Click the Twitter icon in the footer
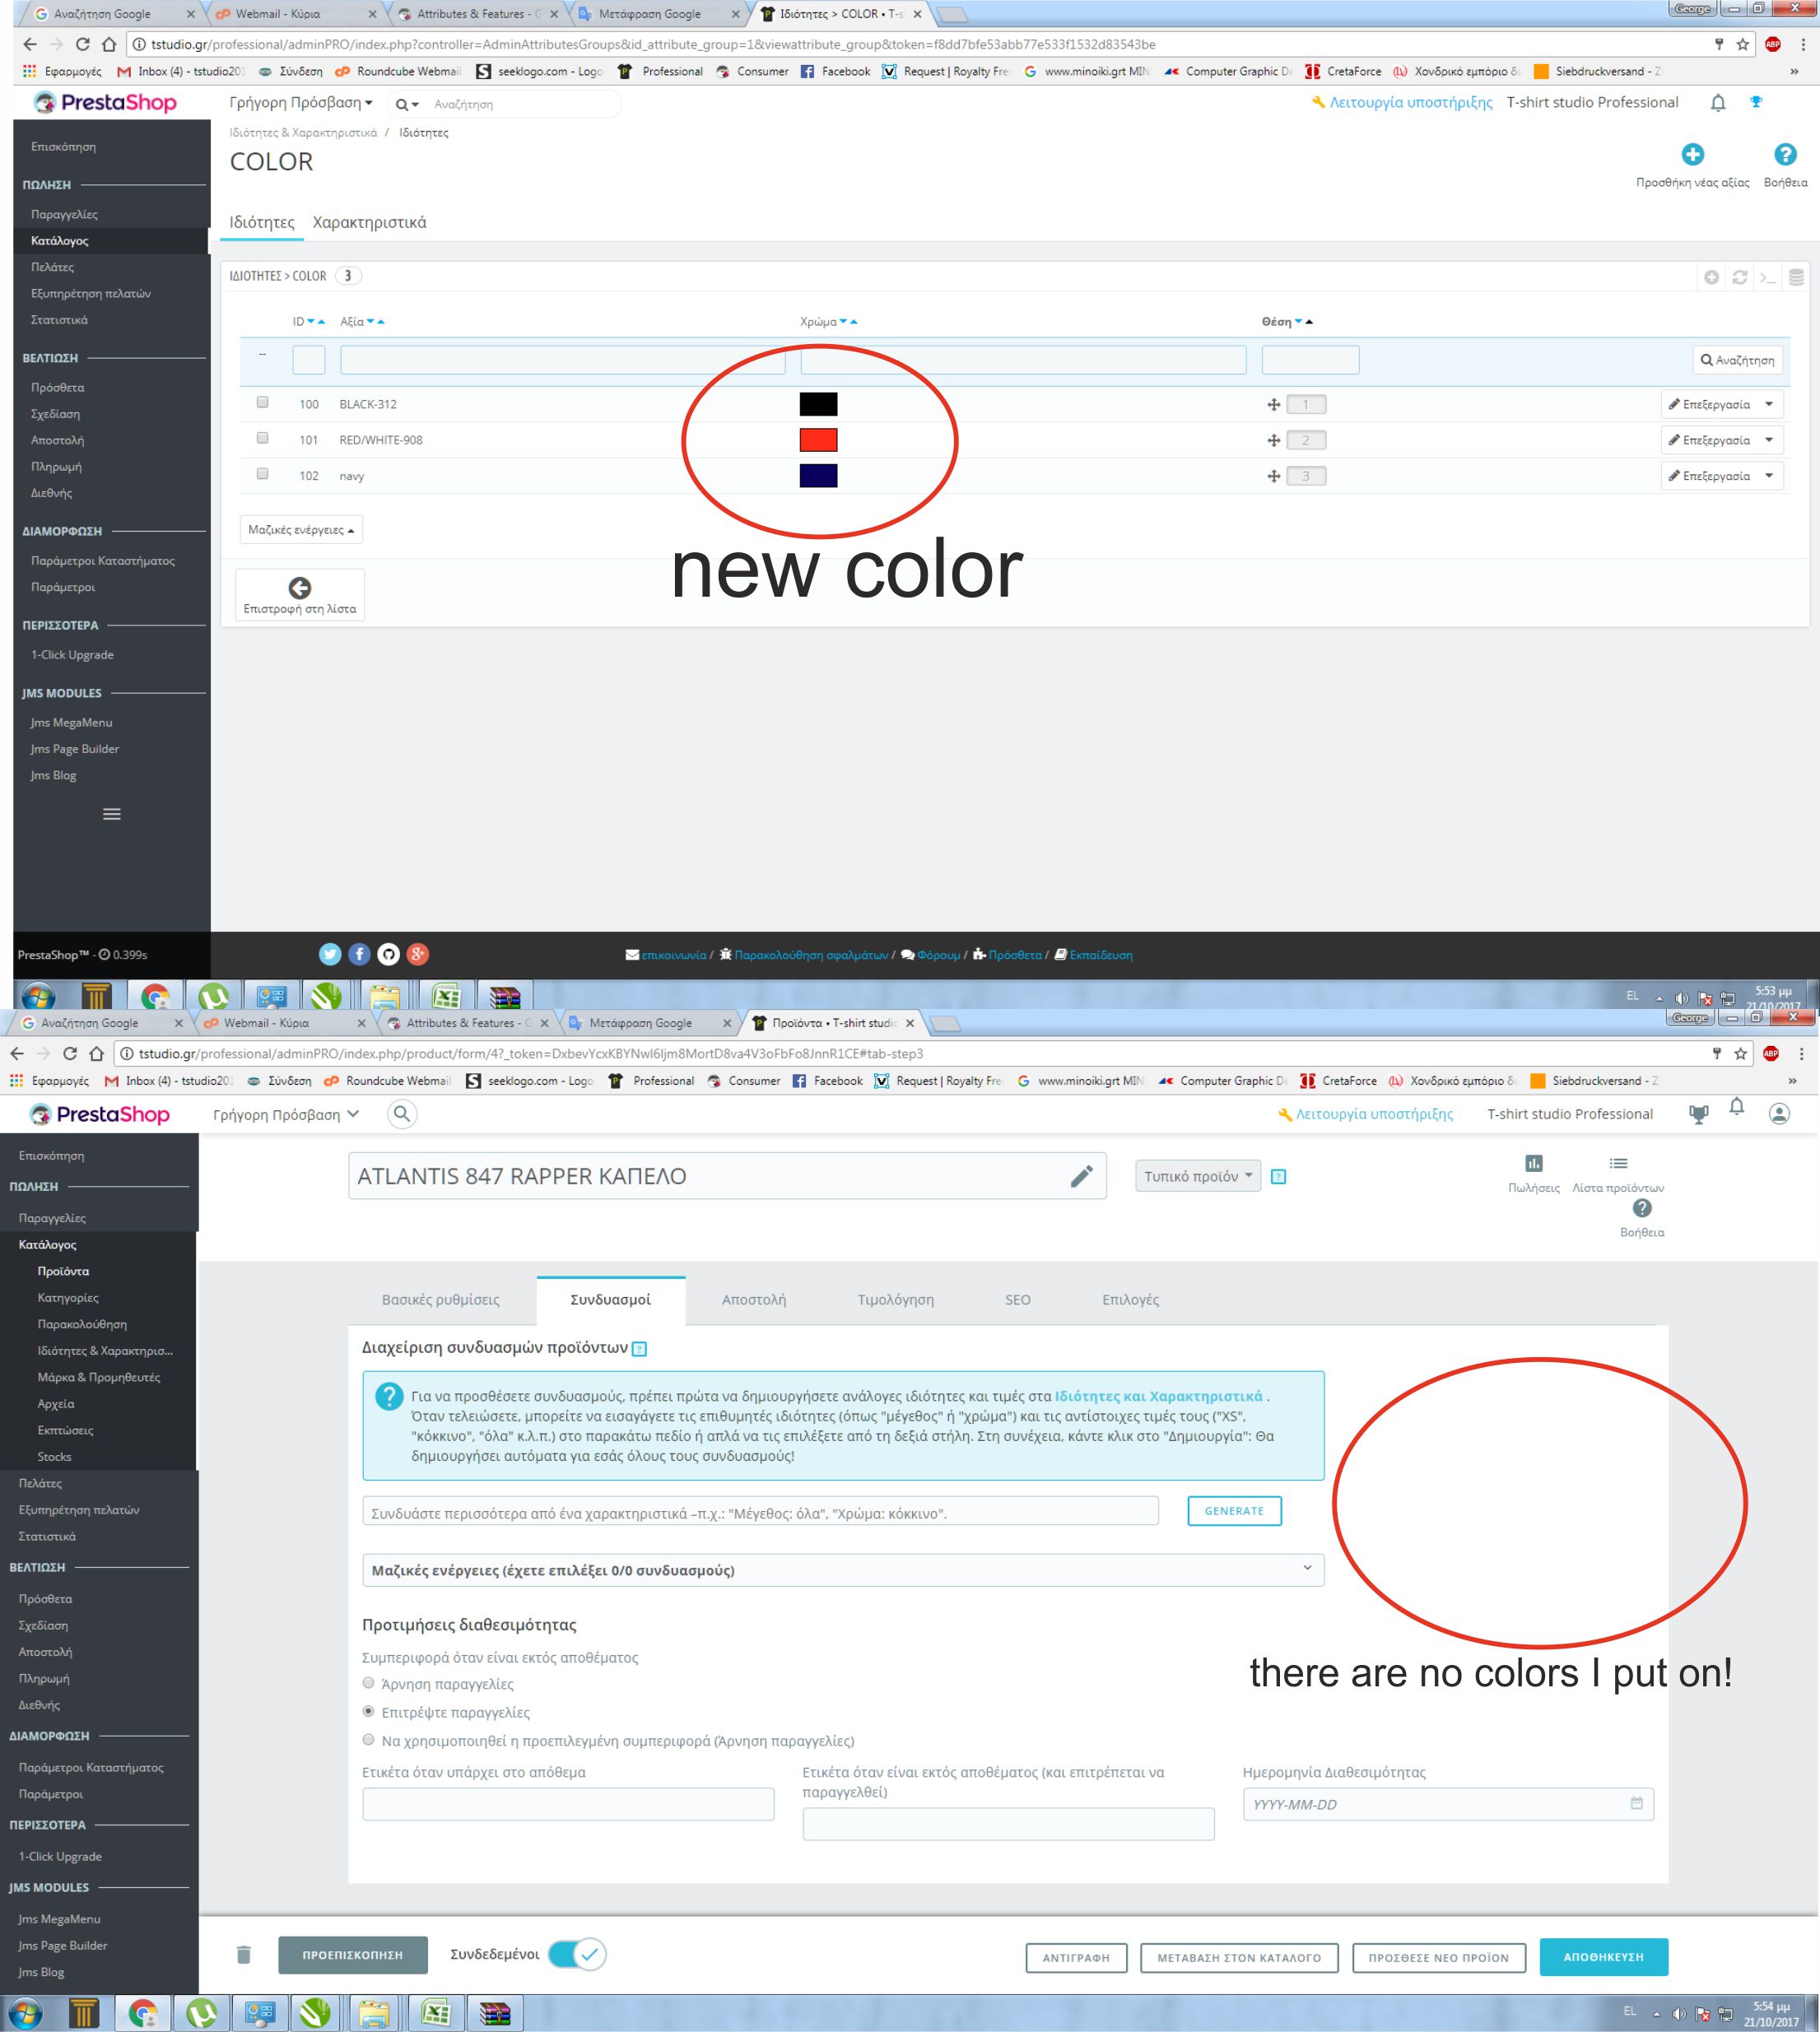Screen dimensions: 1820x2032 (330, 954)
